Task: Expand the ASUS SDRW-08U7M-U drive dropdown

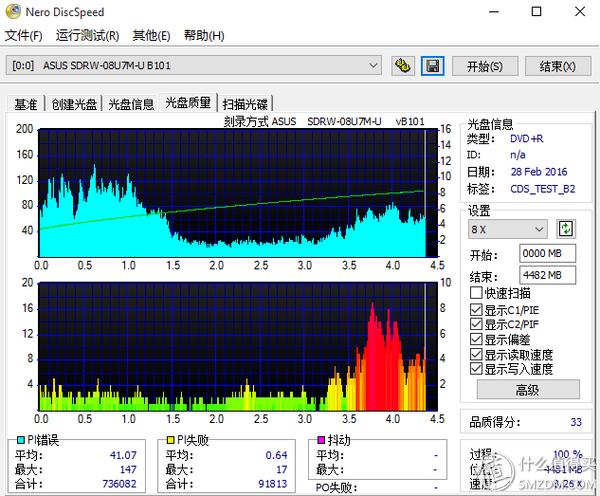Action: tap(194, 65)
